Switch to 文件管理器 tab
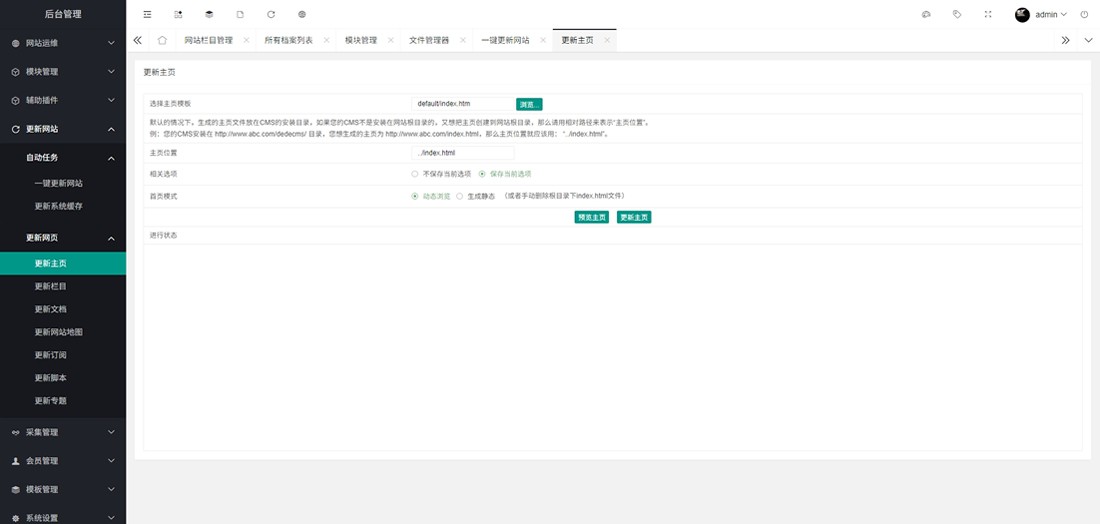Image resolution: width=1100 pixels, height=524 pixels. pos(429,40)
